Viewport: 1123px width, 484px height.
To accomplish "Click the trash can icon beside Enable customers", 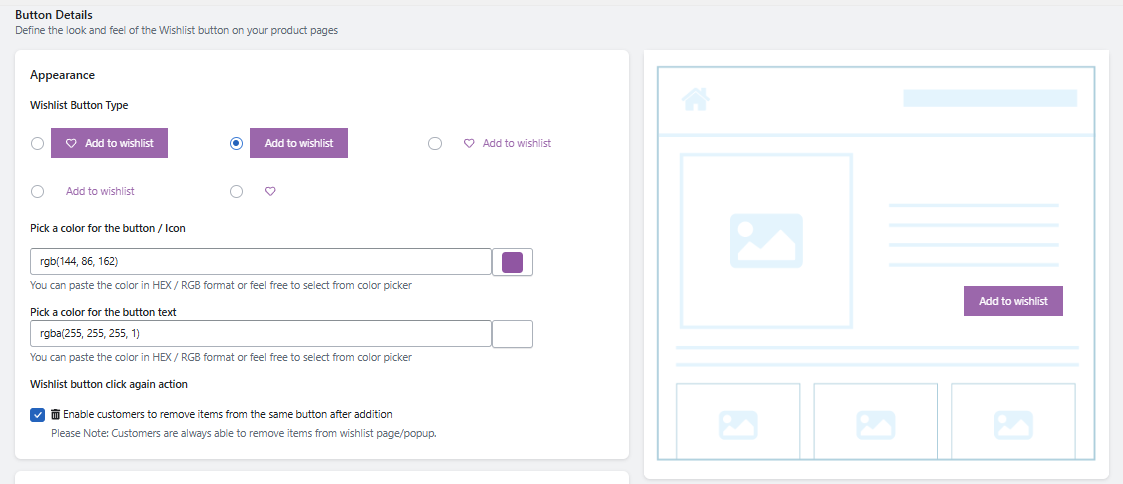I will point(56,414).
